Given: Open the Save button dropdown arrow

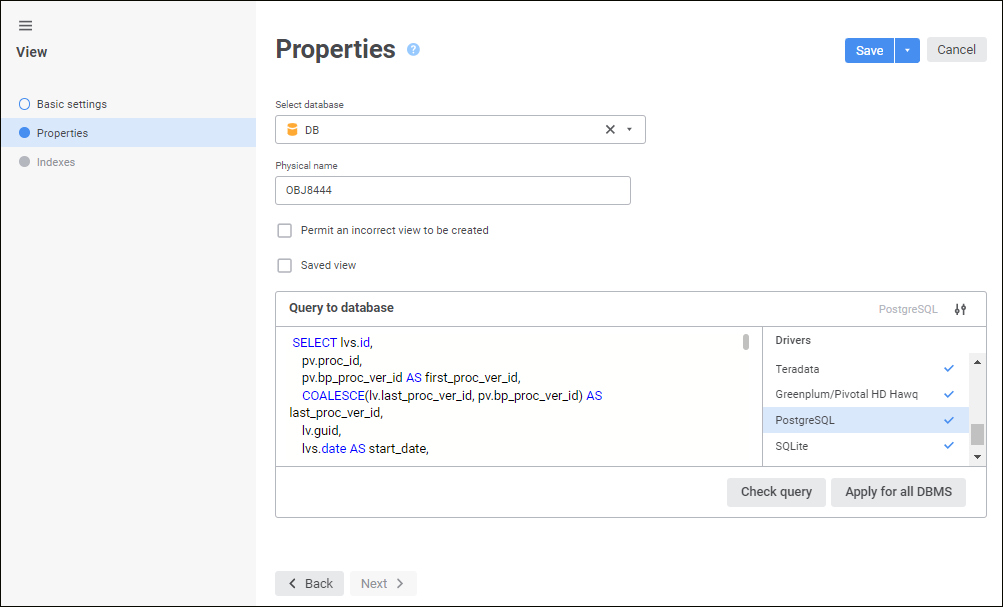Looking at the screenshot, I should (907, 50).
